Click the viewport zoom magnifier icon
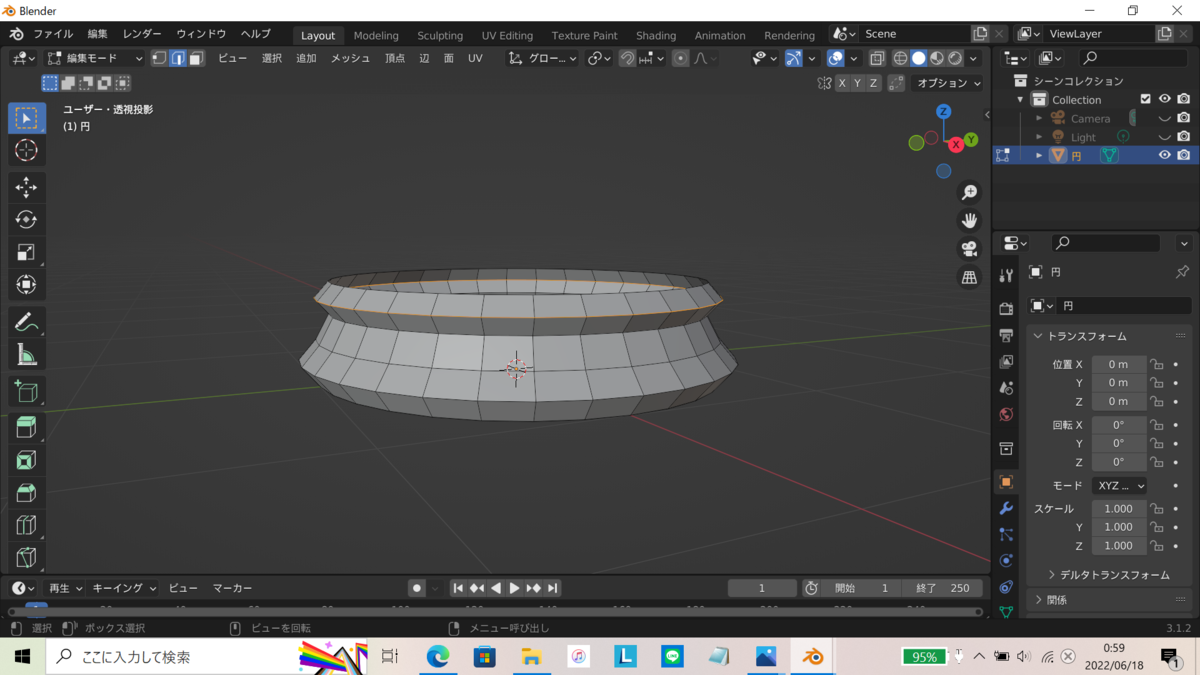The width and height of the screenshot is (1200, 675). (x=969, y=192)
